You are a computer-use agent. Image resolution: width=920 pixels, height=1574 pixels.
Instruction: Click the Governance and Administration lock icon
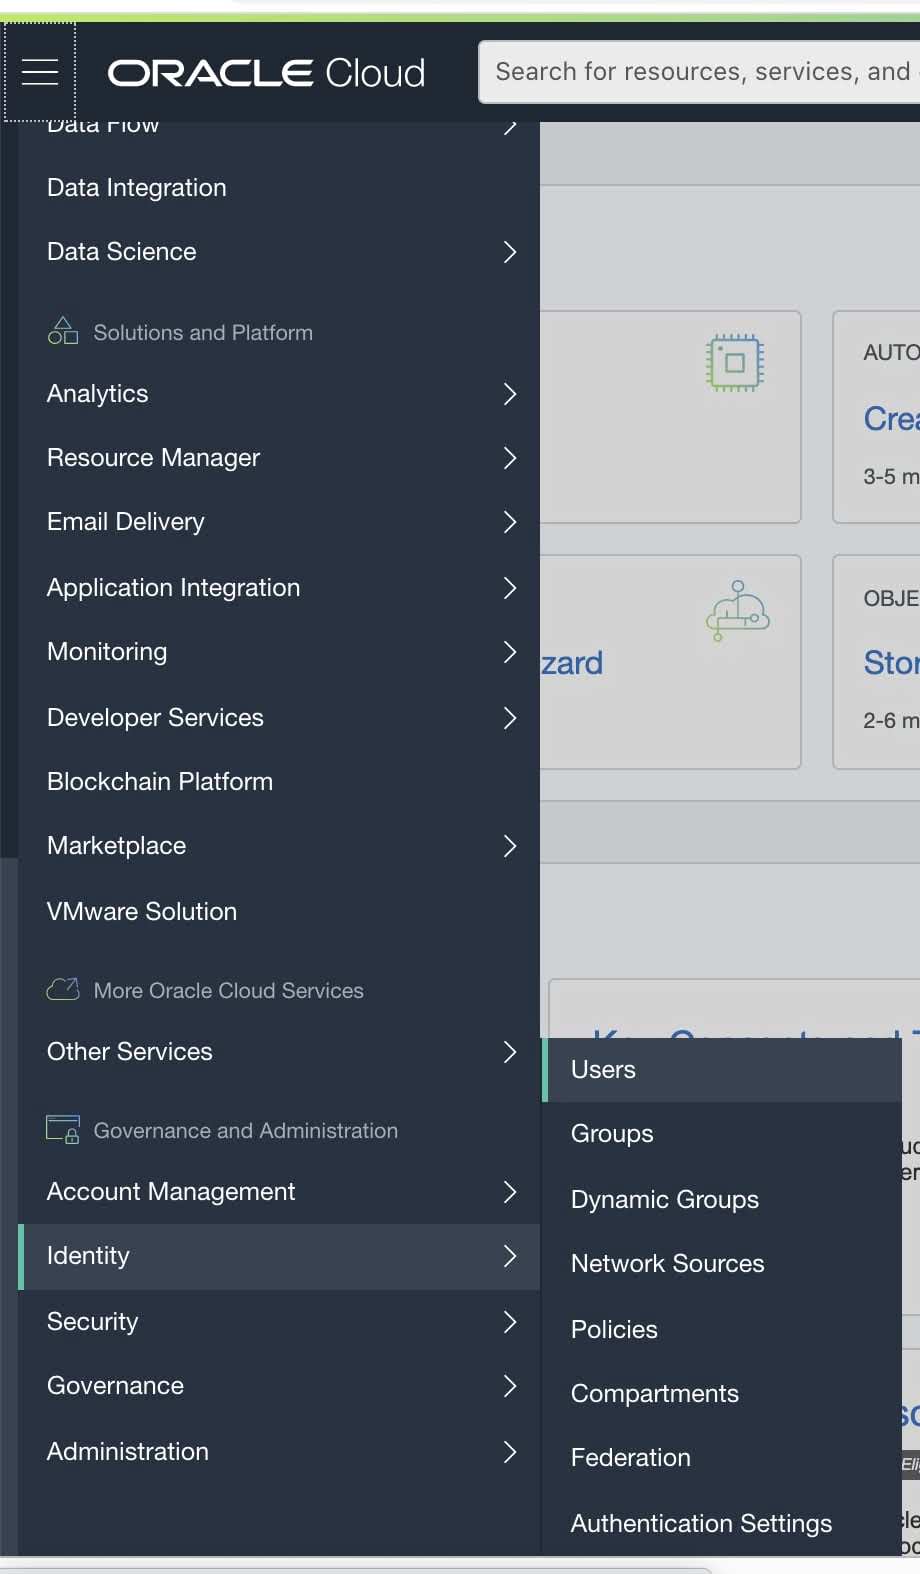coord(63,1130)
